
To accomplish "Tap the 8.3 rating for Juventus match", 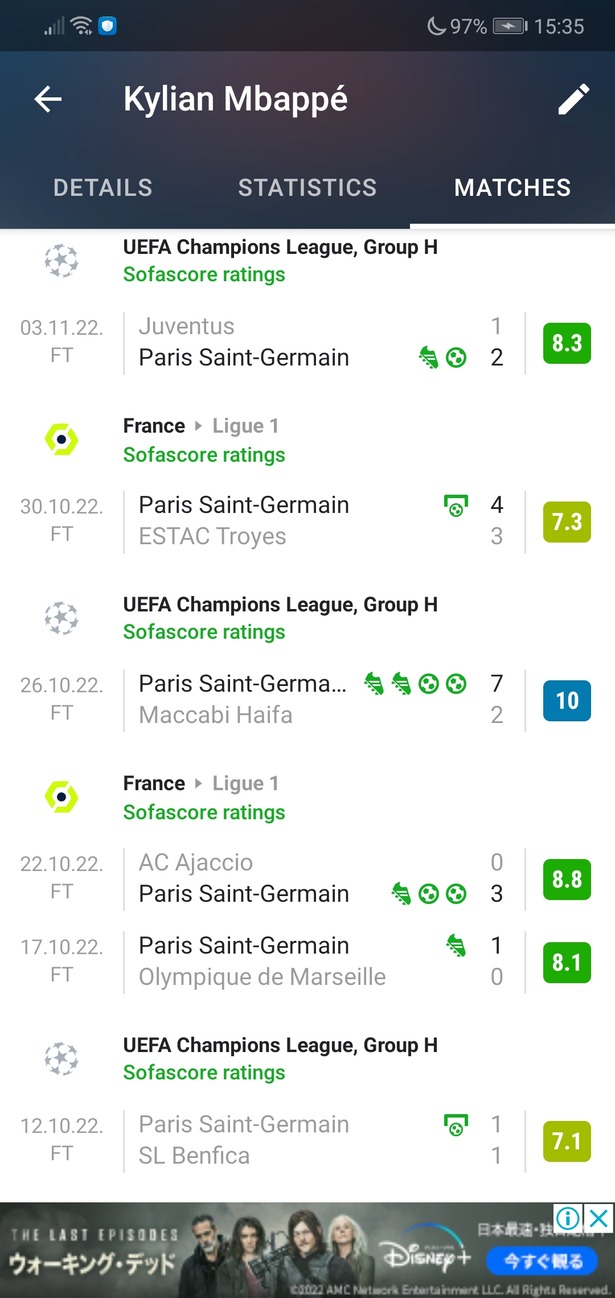I will [x=567, y=343].
